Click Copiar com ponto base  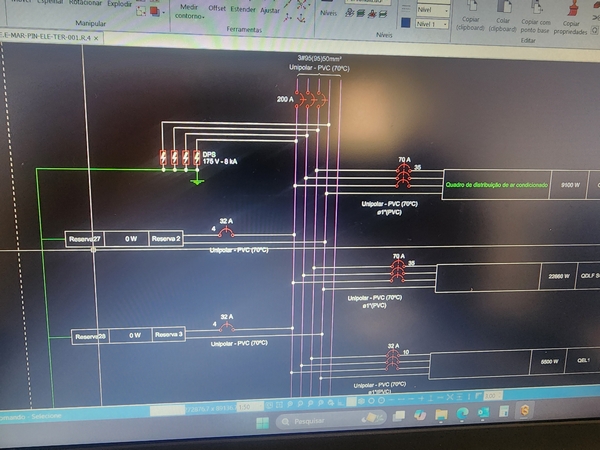click(x=537, y=10)
